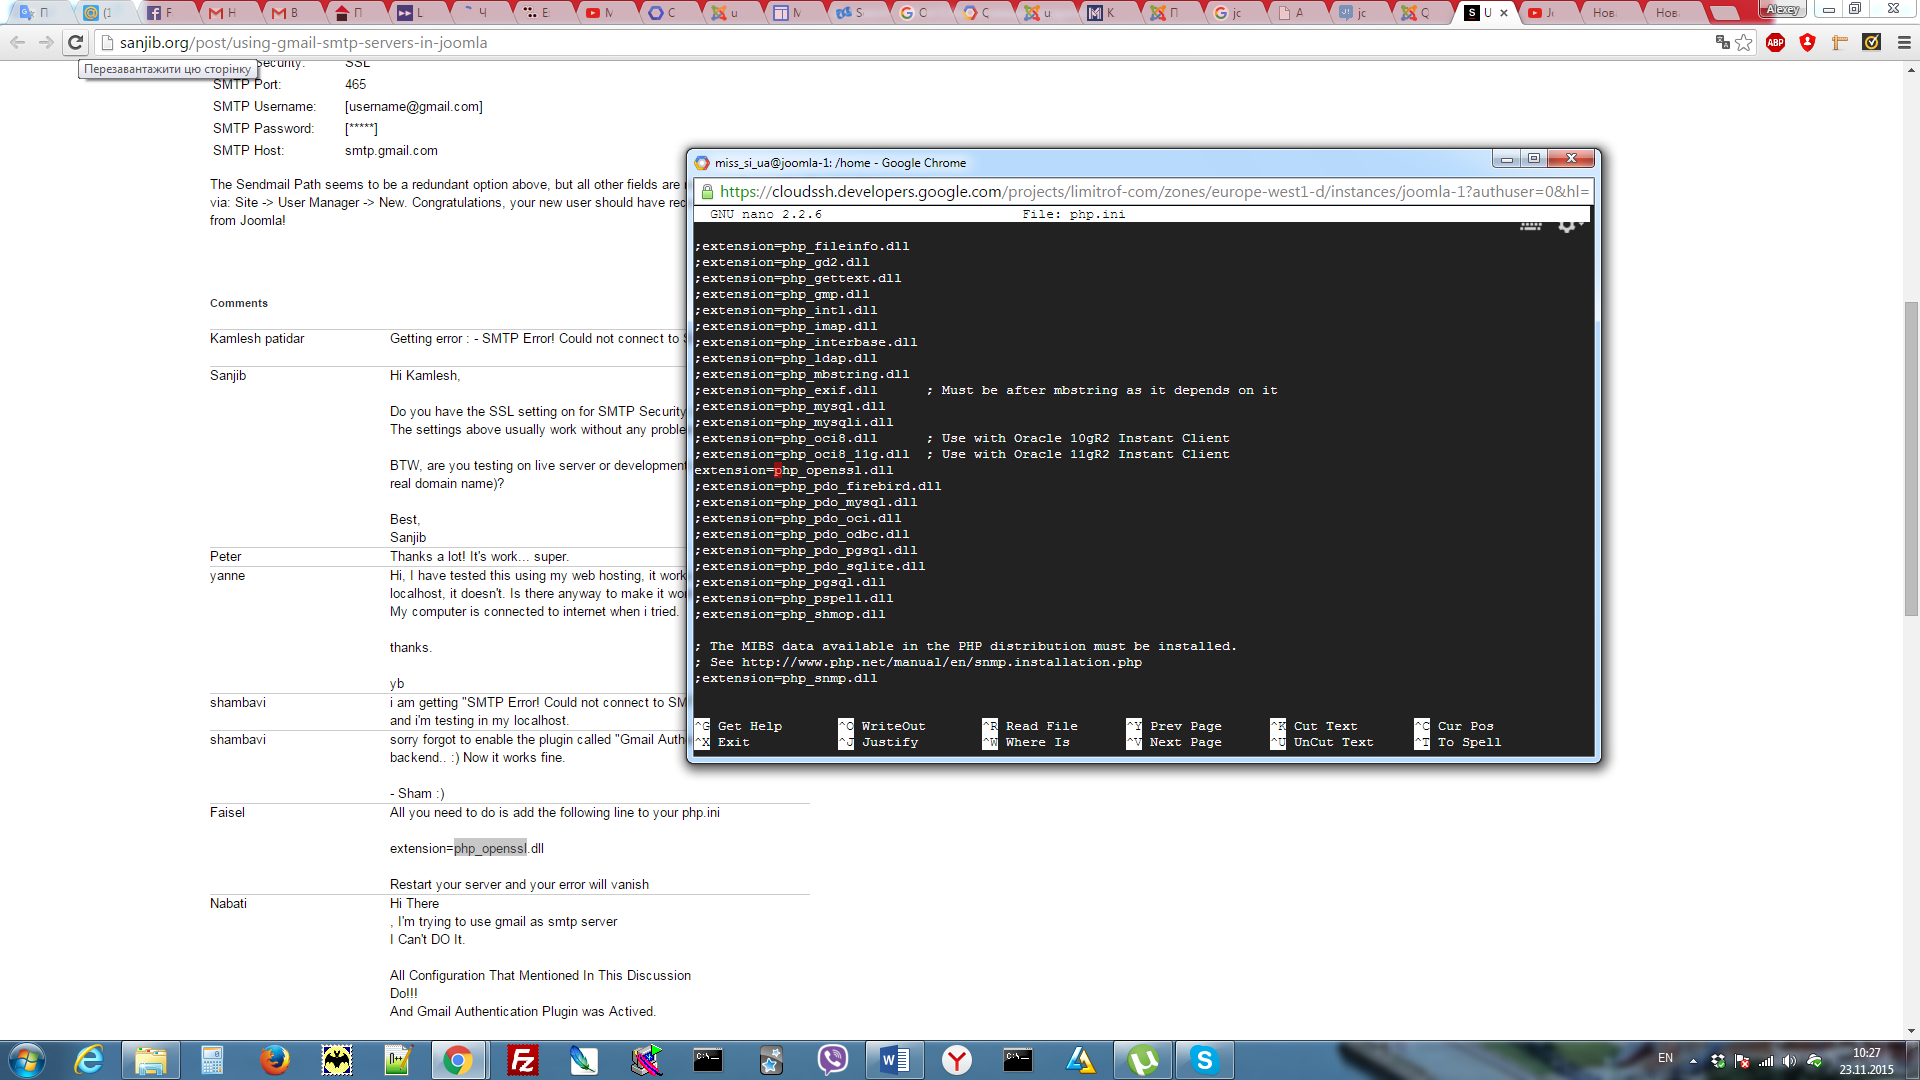Click commenter name 'Faisel'
1920x1080 pixels.
point(227,813)
